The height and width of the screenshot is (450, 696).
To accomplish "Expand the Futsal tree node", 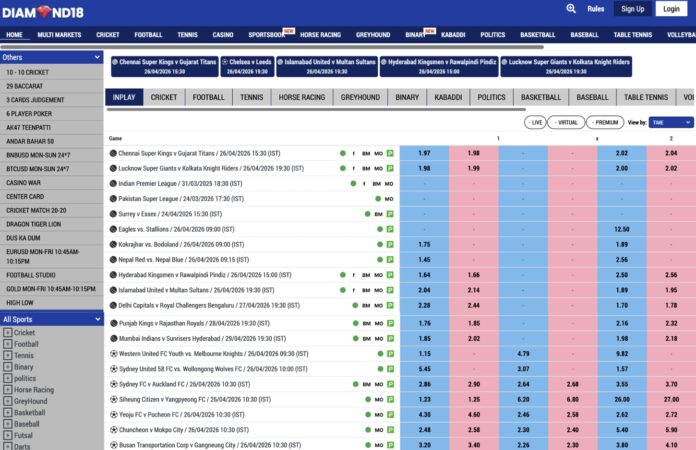I will (x=8, y=435).
